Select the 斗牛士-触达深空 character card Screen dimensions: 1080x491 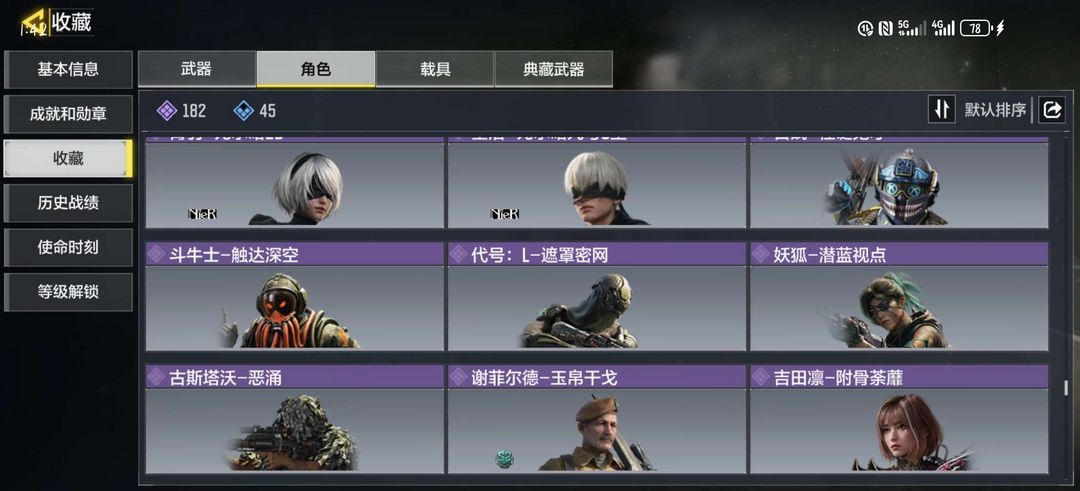point(295,296)
